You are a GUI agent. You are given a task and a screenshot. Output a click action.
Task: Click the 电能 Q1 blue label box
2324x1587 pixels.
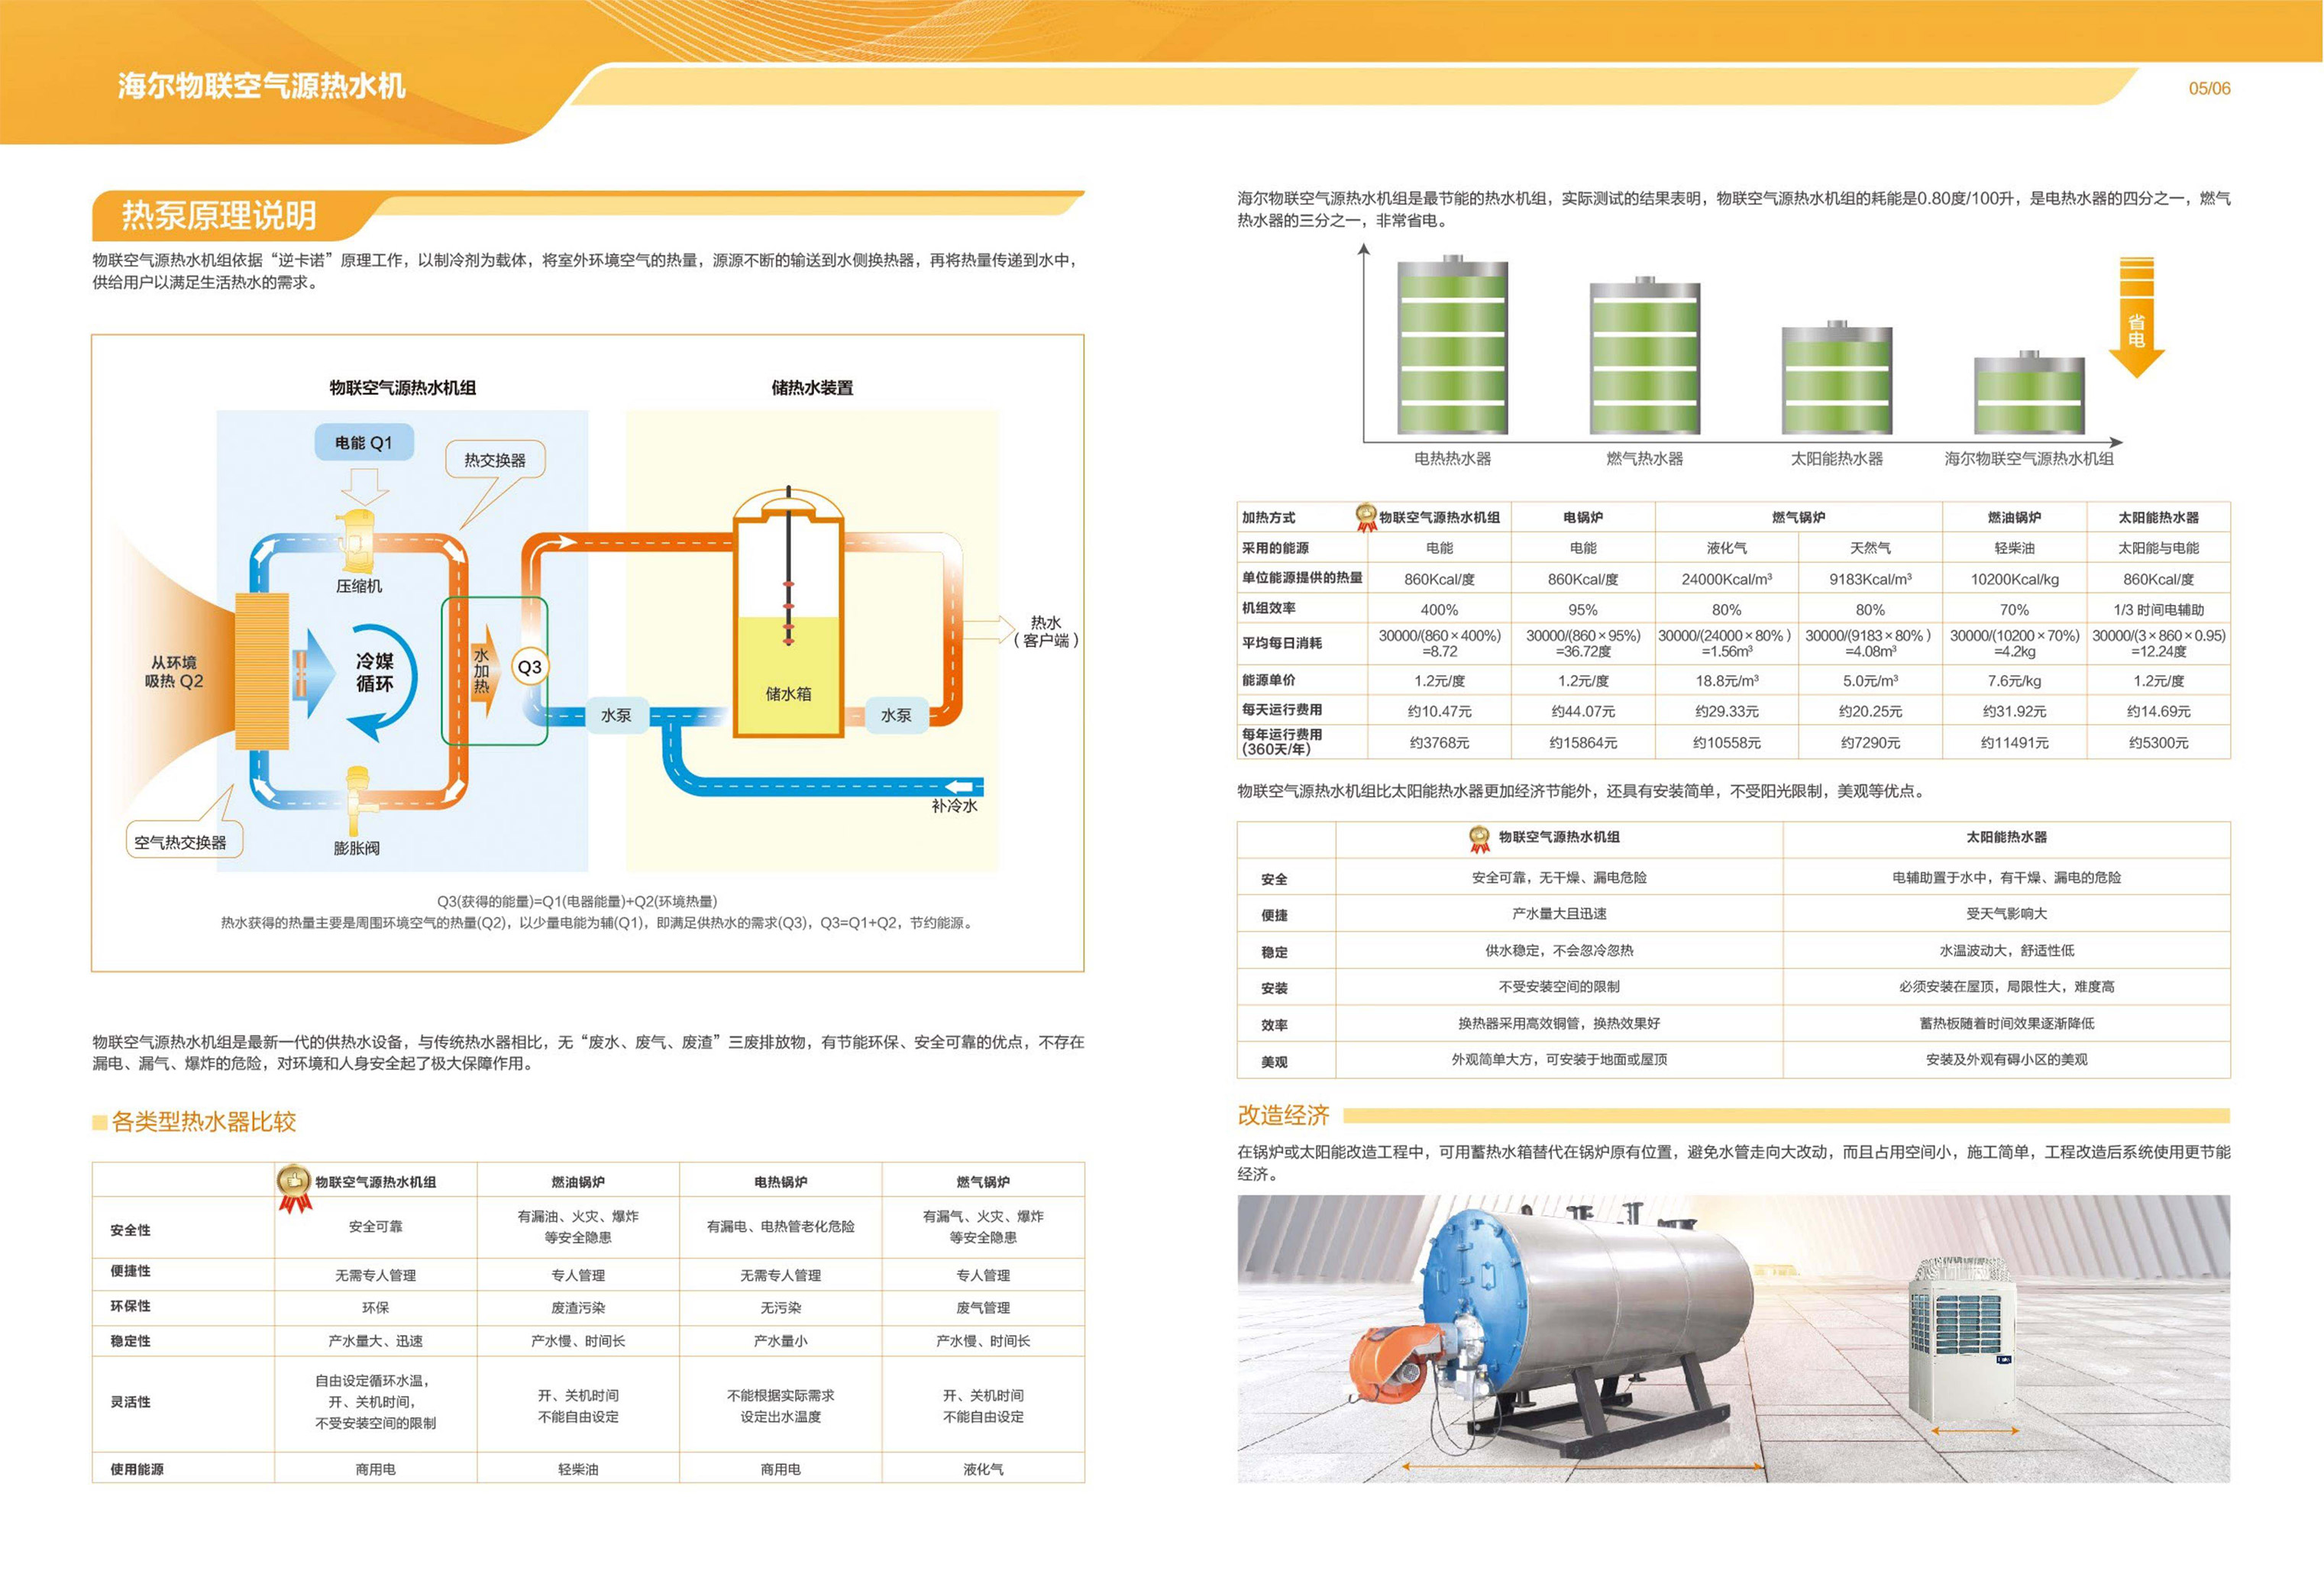point(364,442)
